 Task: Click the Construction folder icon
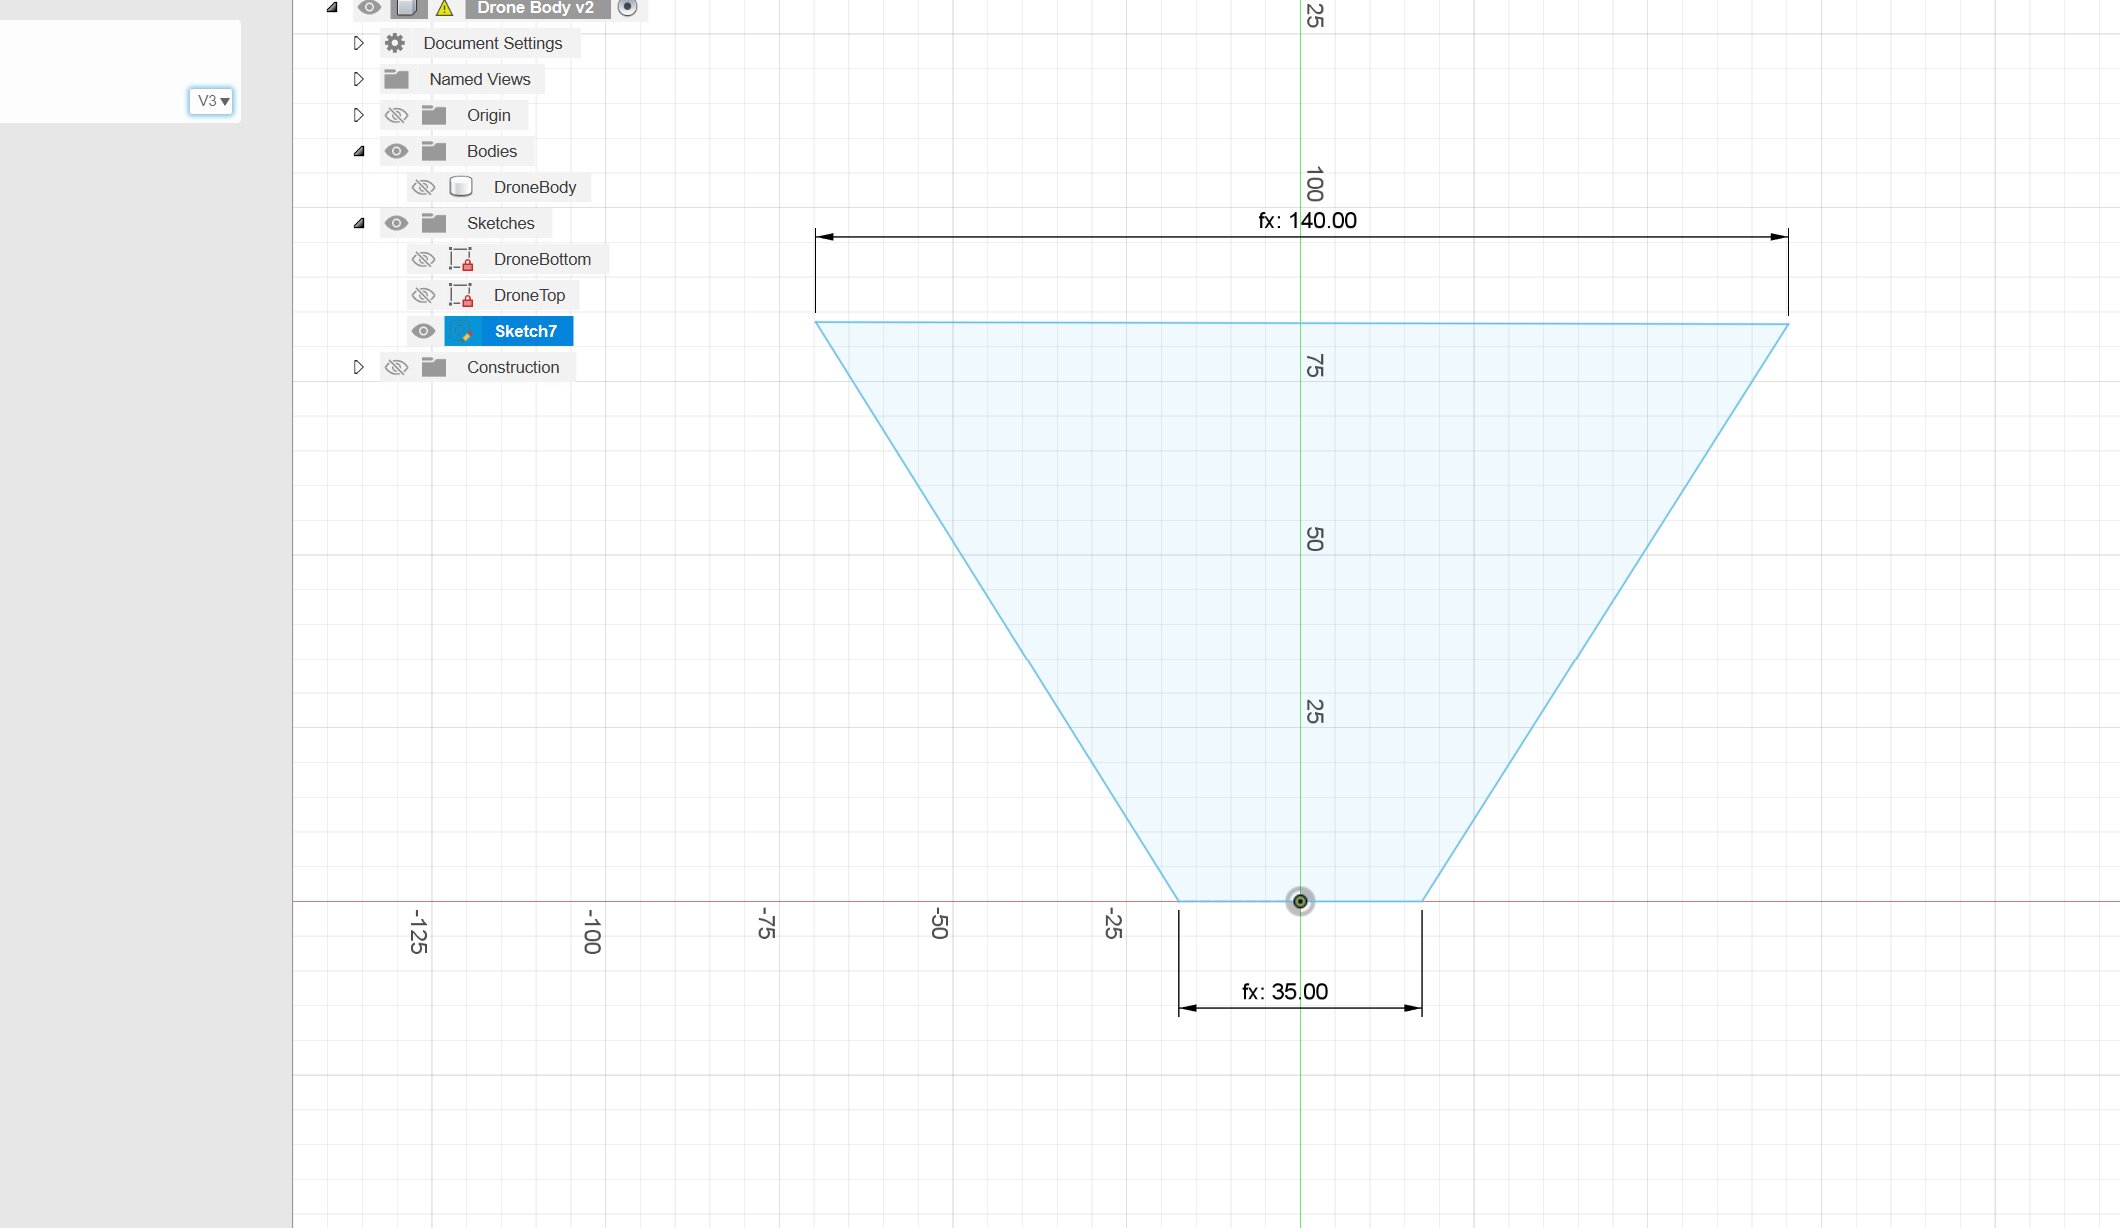[434, 367]
